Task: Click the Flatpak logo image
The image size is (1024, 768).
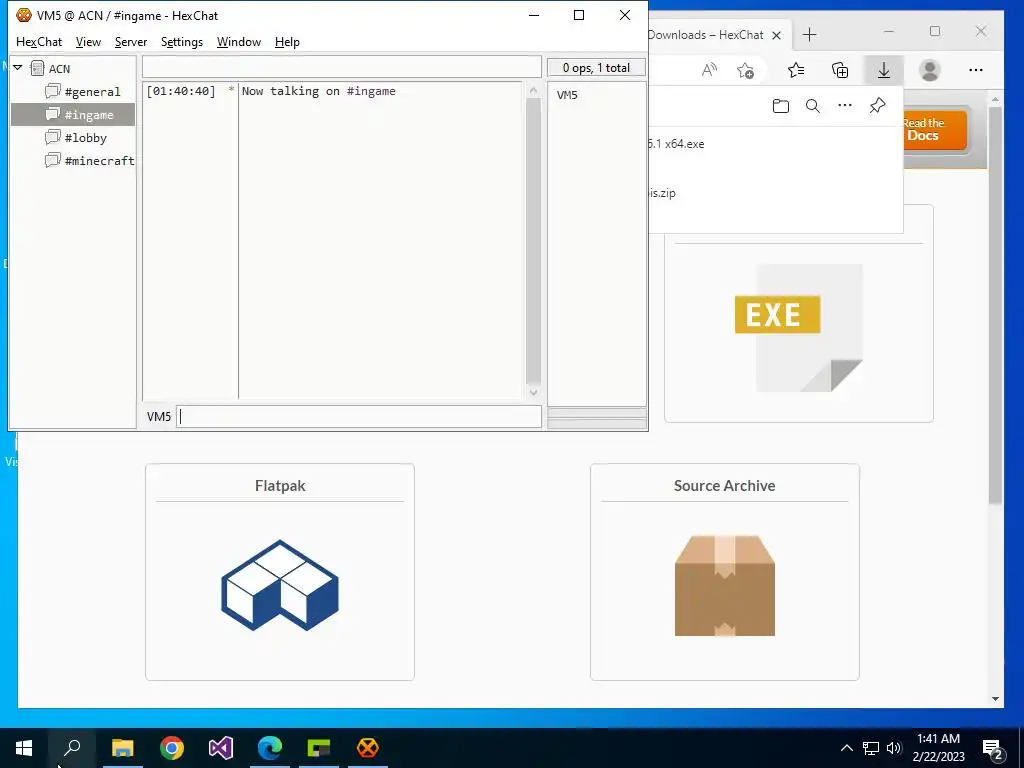Action: (x=280, y=585)
